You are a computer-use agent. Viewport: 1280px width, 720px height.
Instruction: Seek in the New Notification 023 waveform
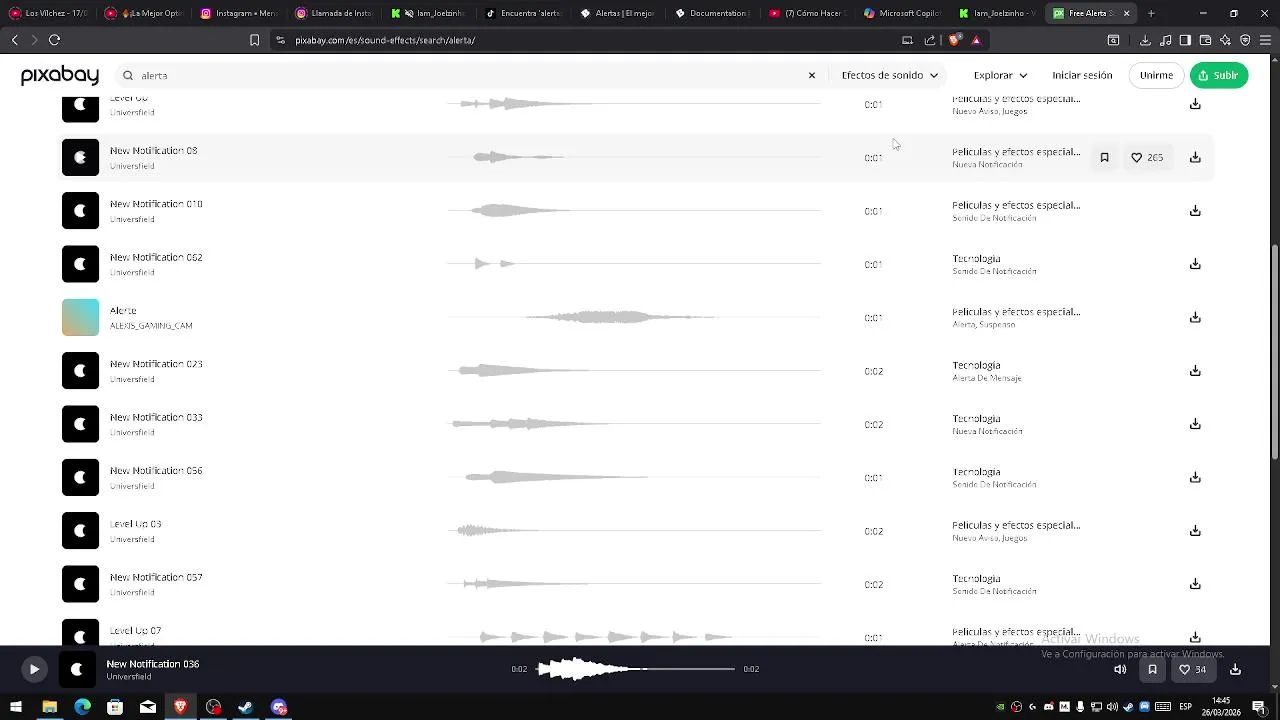coord(635,371)
